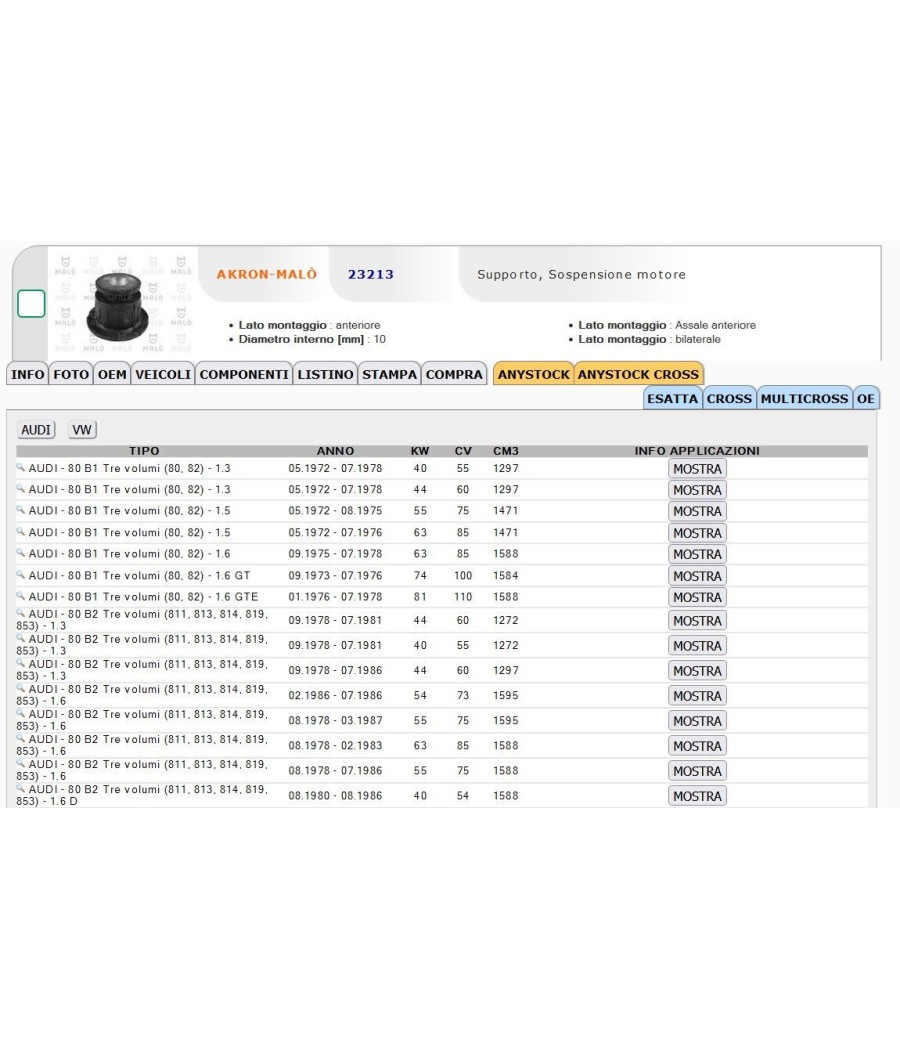Click magnifier icon for 80 B1 1.6 GT row
The width and height of the screenshot is (900, 1050).
click(21, 574)
